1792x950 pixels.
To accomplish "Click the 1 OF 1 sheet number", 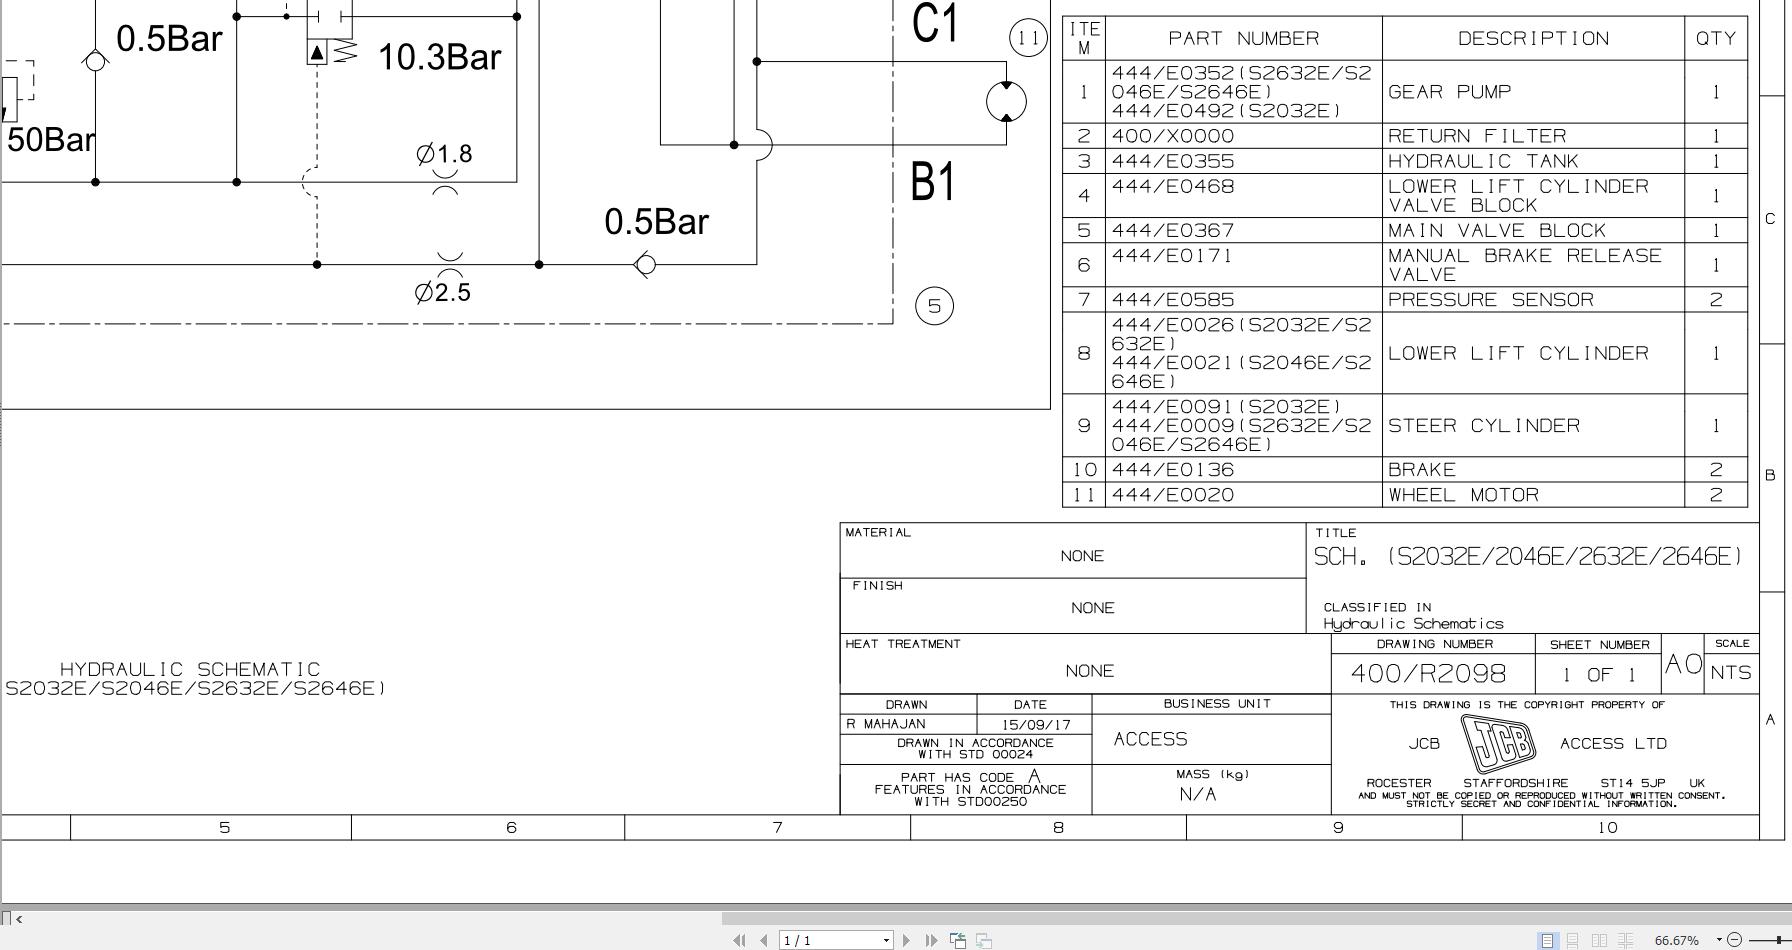I will (x=1599, y=675).
